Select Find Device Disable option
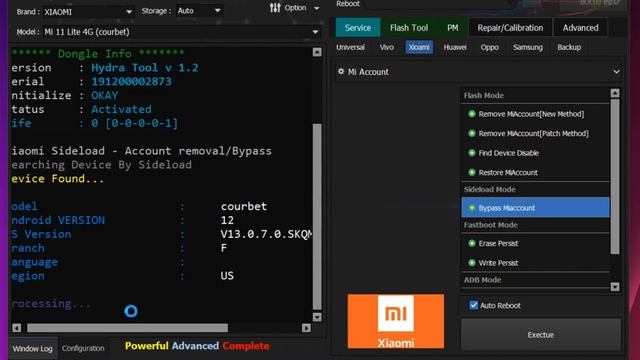Image resolution: width=640 pixels, height=360 pixels. click(x=508, y=153)
